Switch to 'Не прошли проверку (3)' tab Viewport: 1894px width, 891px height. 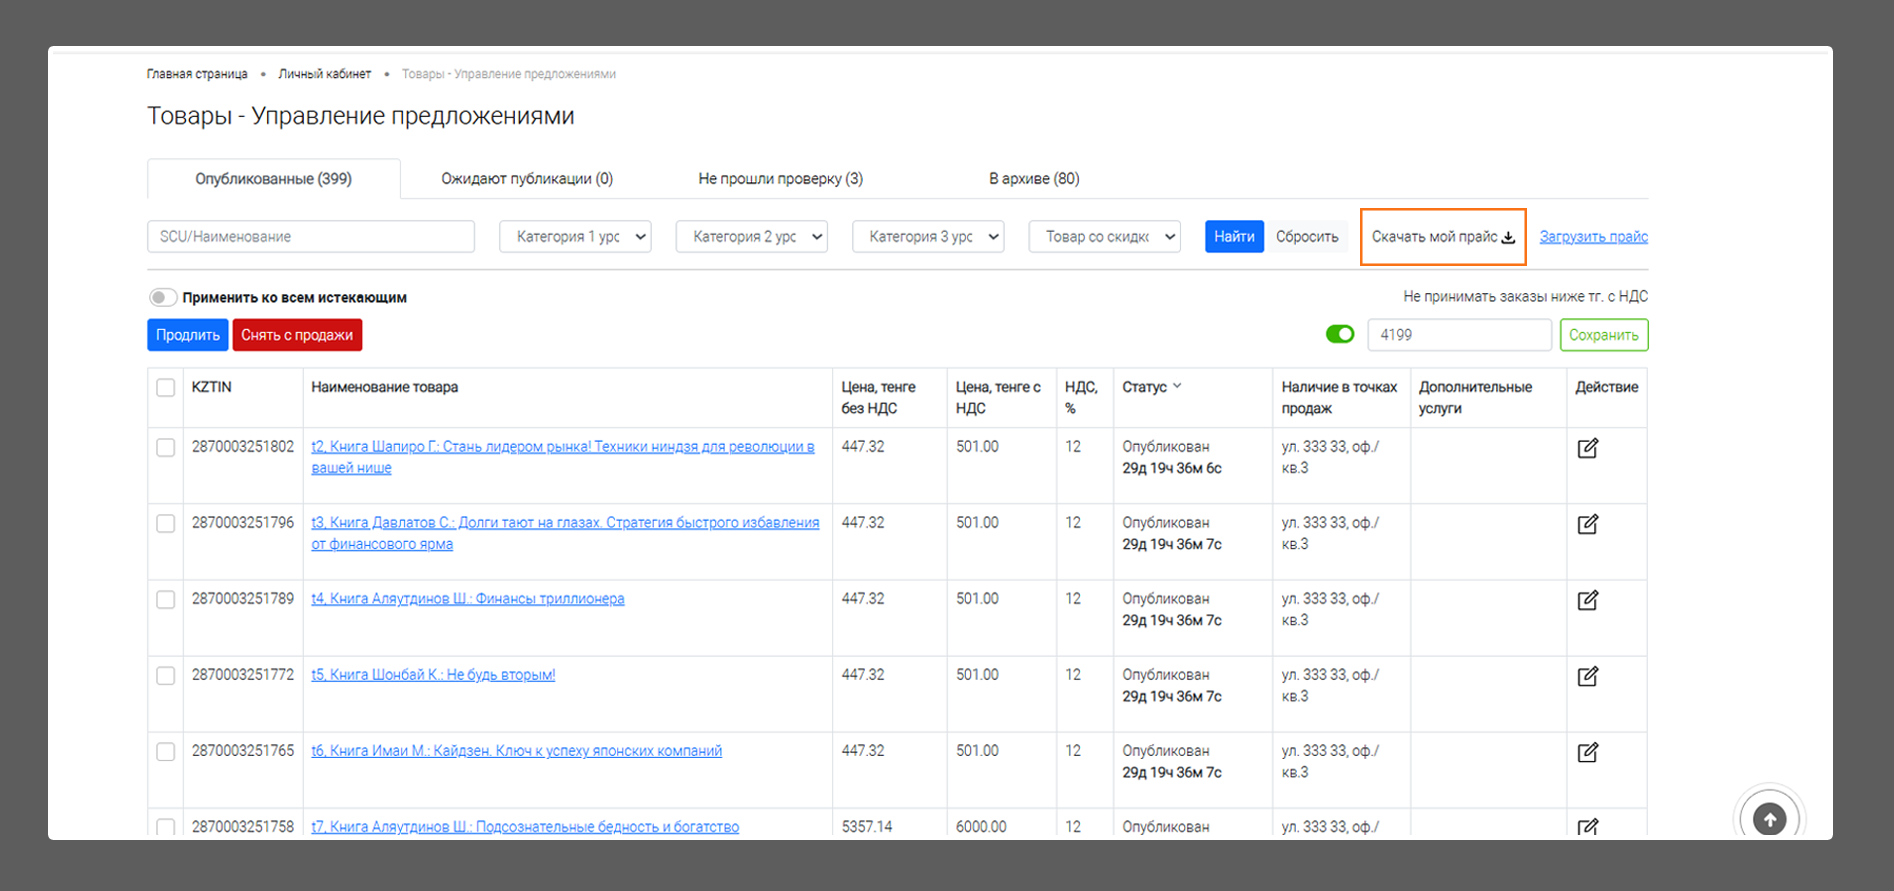[x=780, y=179]
